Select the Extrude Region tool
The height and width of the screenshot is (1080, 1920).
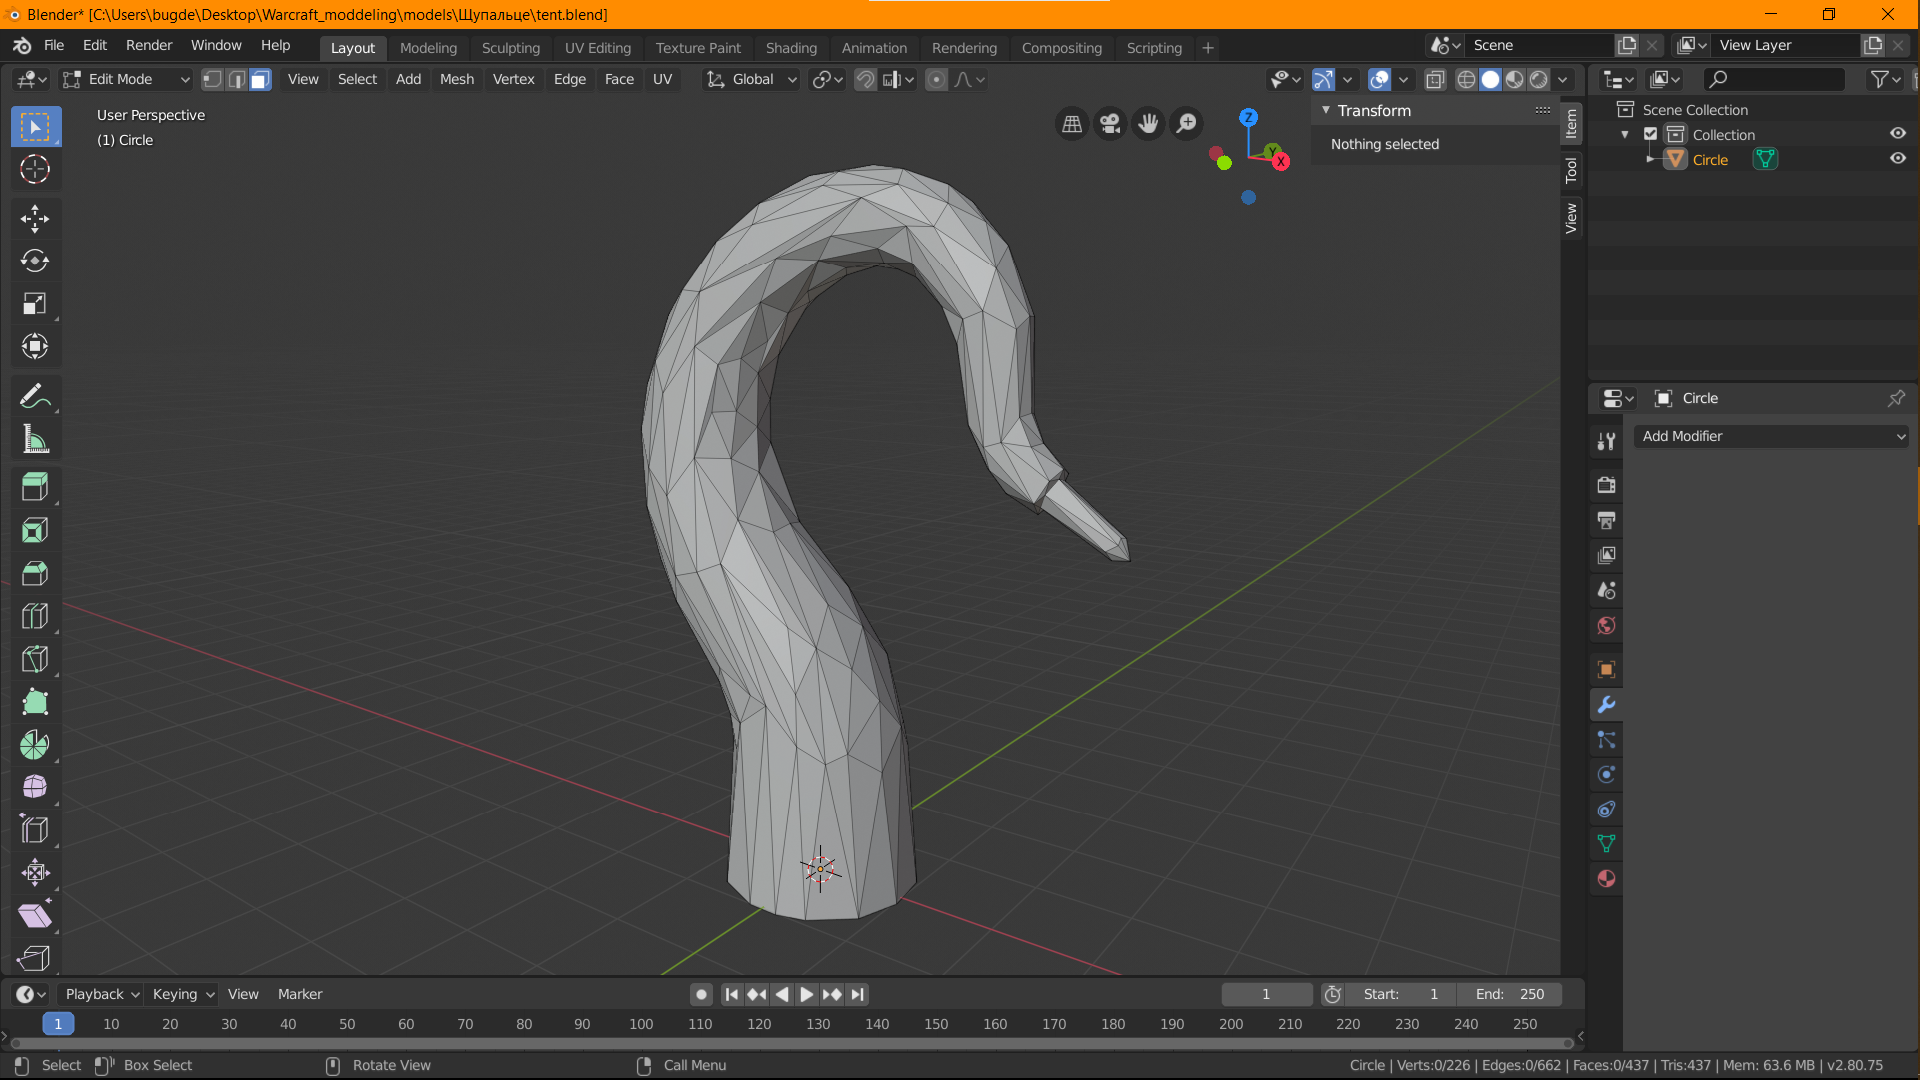coord(35,487)
